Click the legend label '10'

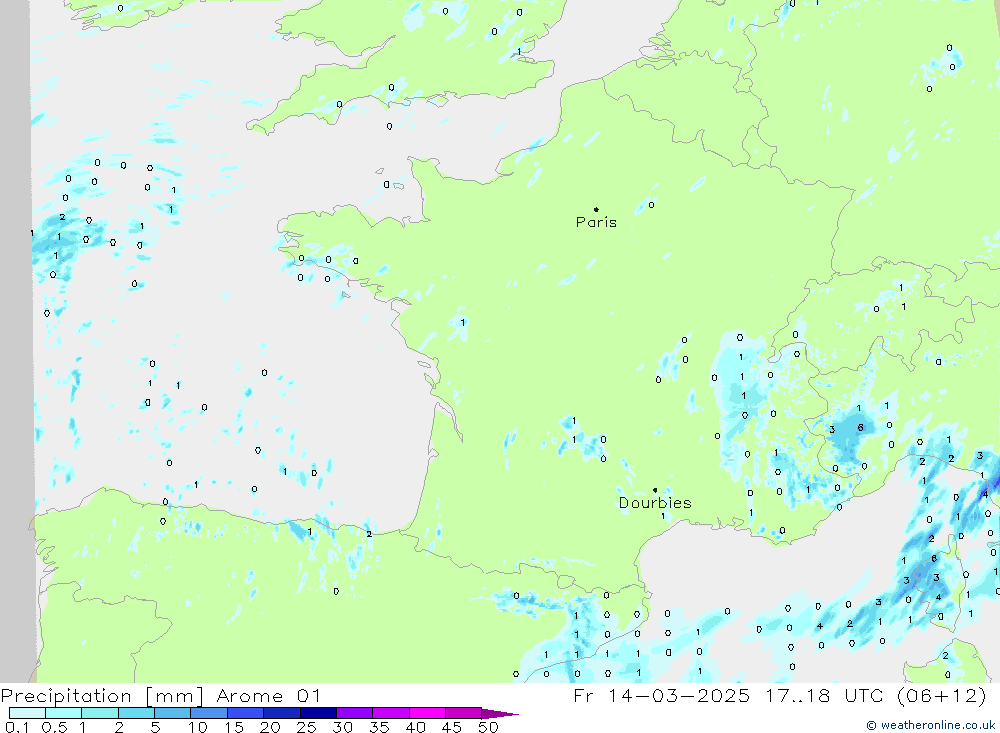pyautogui.click(x=197, y=727)
